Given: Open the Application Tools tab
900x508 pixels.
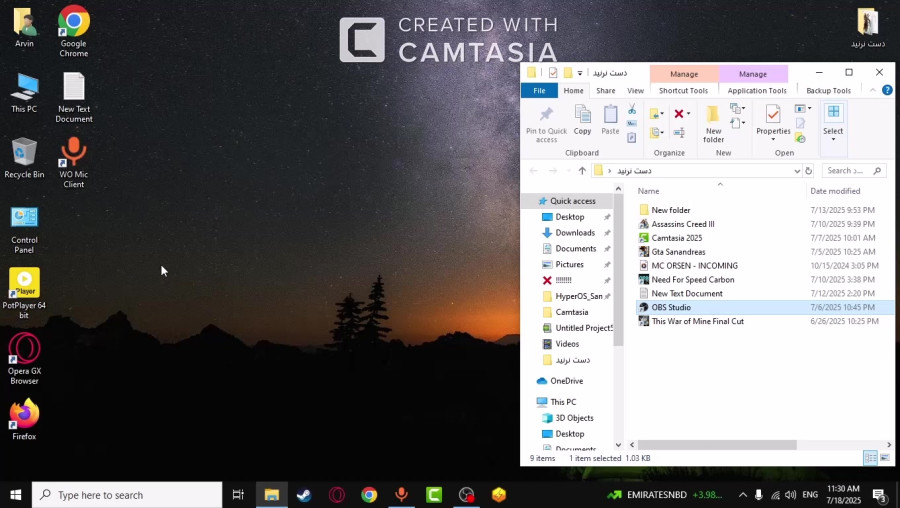Looking at the screenshot, I should (757, 90).
